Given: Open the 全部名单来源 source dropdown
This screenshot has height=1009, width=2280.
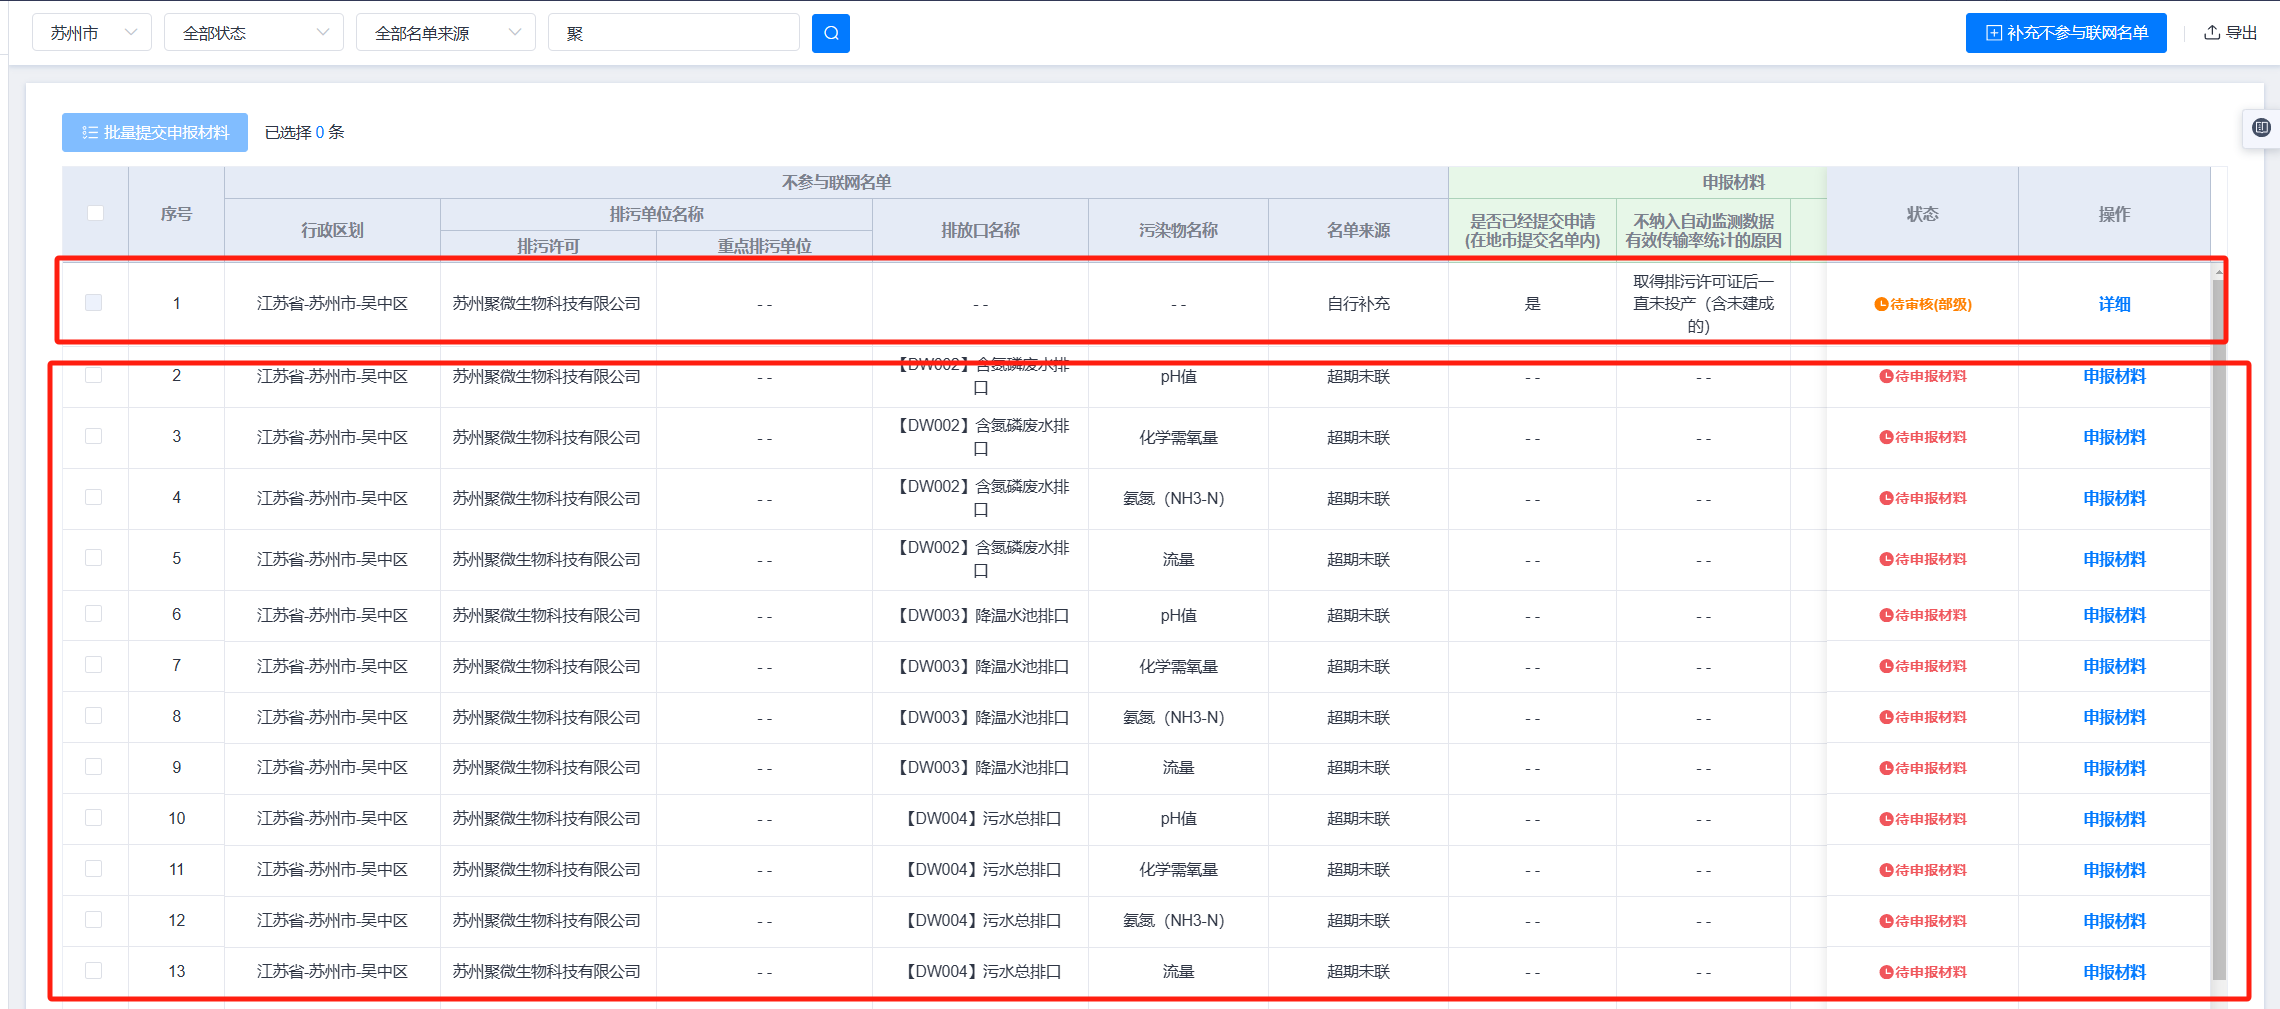Looking at the screenshot, I should (446, 33).
